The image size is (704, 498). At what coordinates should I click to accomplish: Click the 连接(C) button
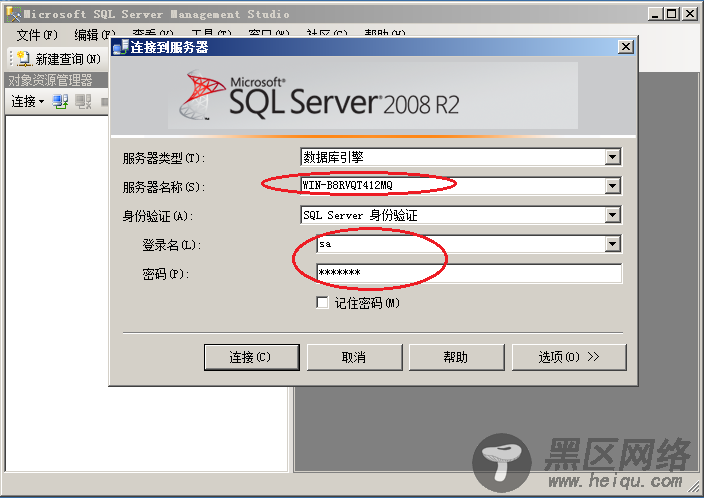tap(251, 357)
